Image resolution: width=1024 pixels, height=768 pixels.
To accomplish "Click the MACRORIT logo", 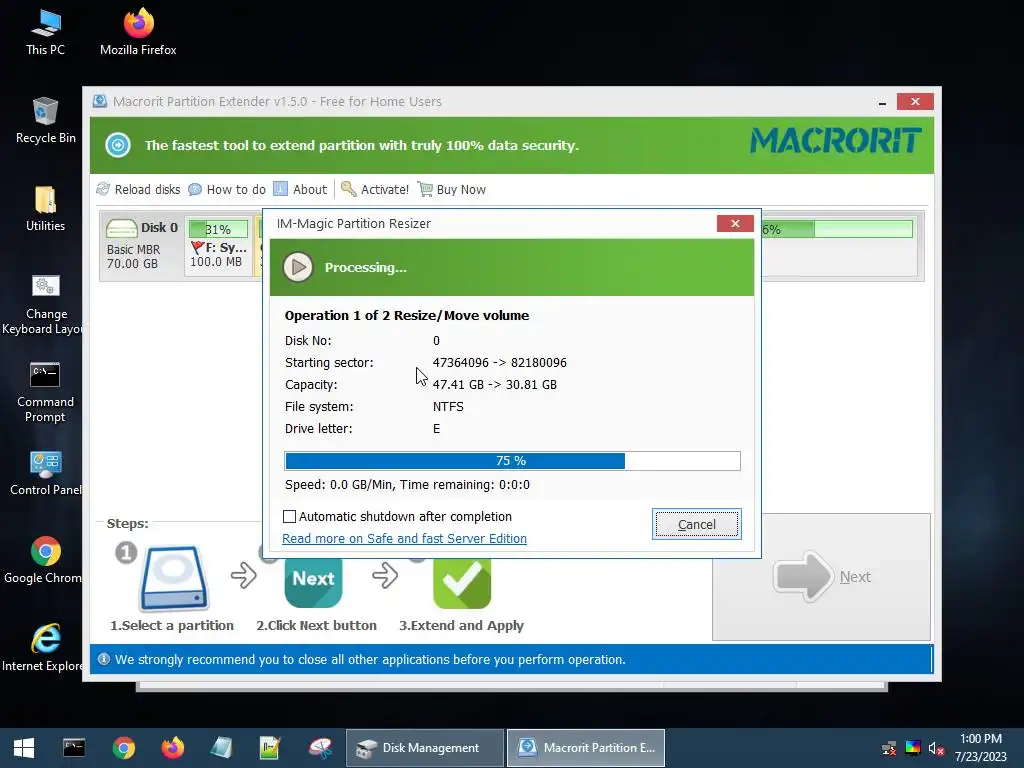I will click(836, 141).
